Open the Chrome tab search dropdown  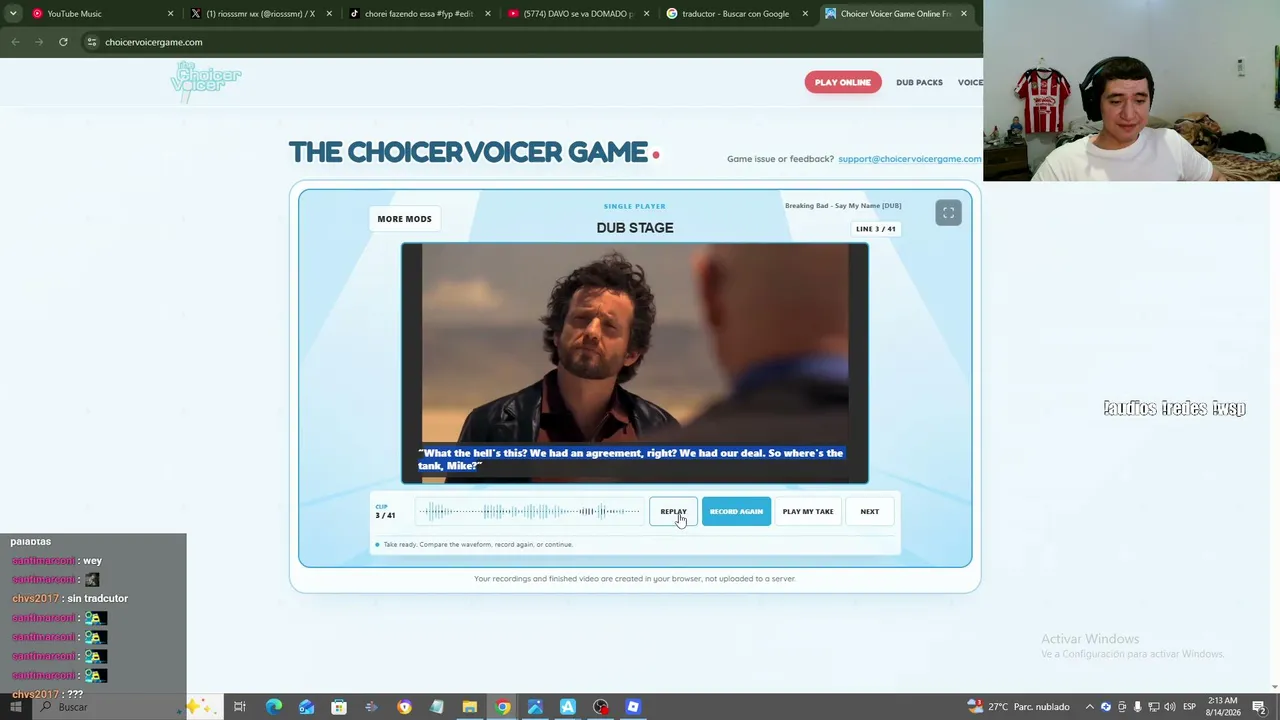coord(13,14)
